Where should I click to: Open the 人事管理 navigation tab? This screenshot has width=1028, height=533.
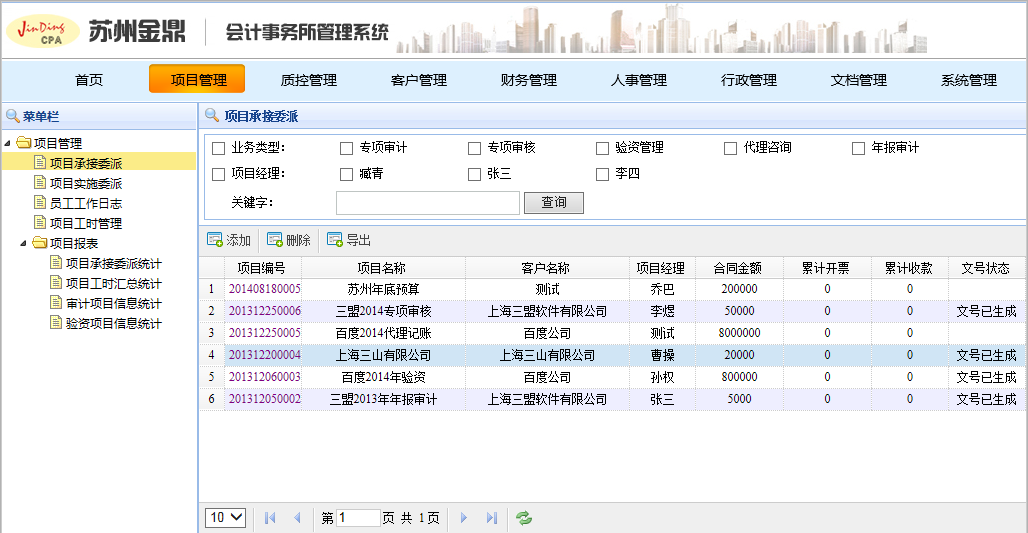(x=639, y=79)
